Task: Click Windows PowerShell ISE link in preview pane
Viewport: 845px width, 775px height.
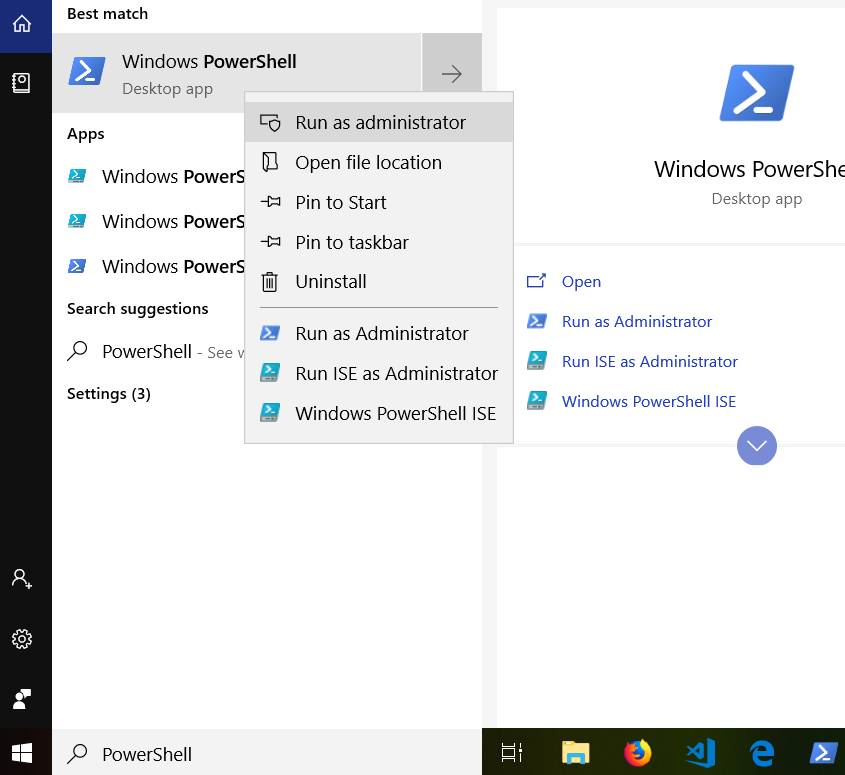Action: [648, 401]
